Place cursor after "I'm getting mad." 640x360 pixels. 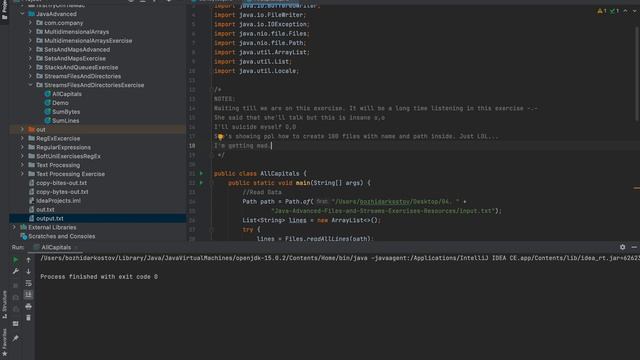coord(271,146)
